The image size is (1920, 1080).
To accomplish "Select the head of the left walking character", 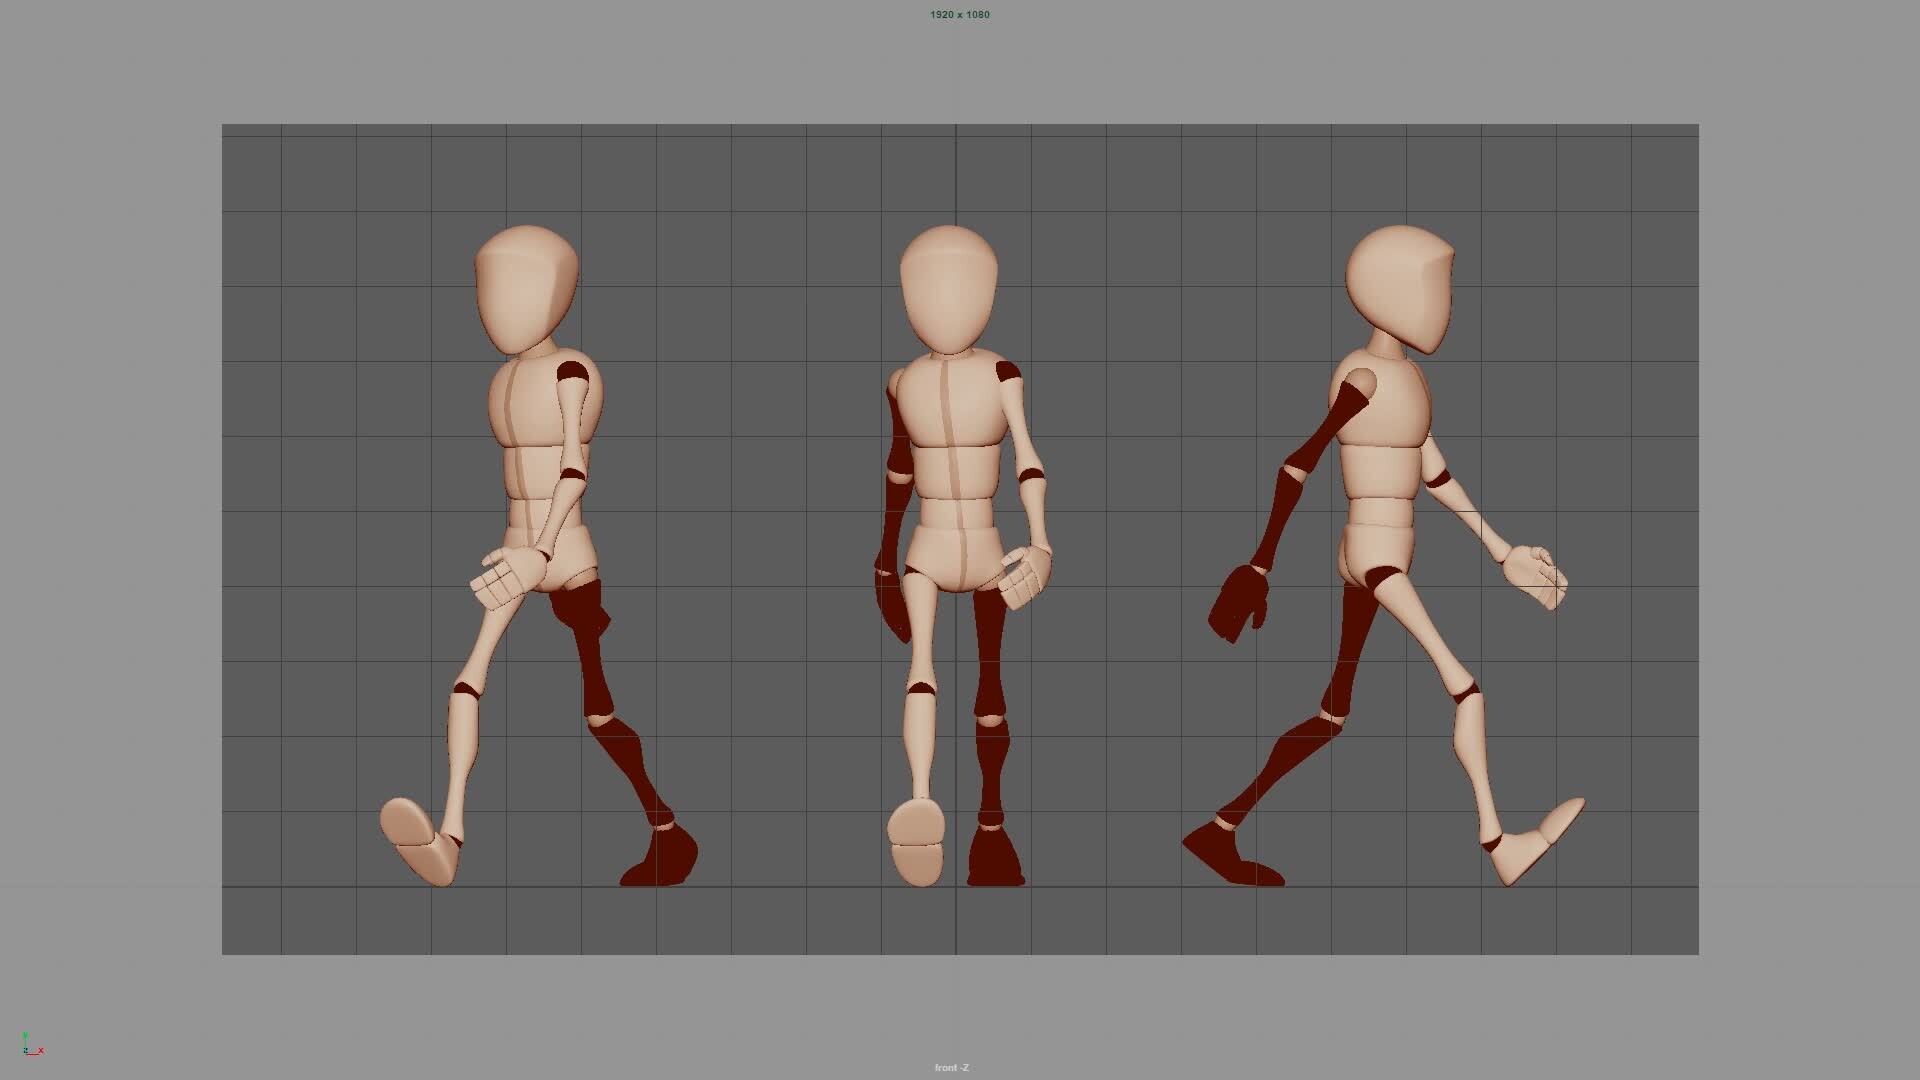I will coord(527,289).
